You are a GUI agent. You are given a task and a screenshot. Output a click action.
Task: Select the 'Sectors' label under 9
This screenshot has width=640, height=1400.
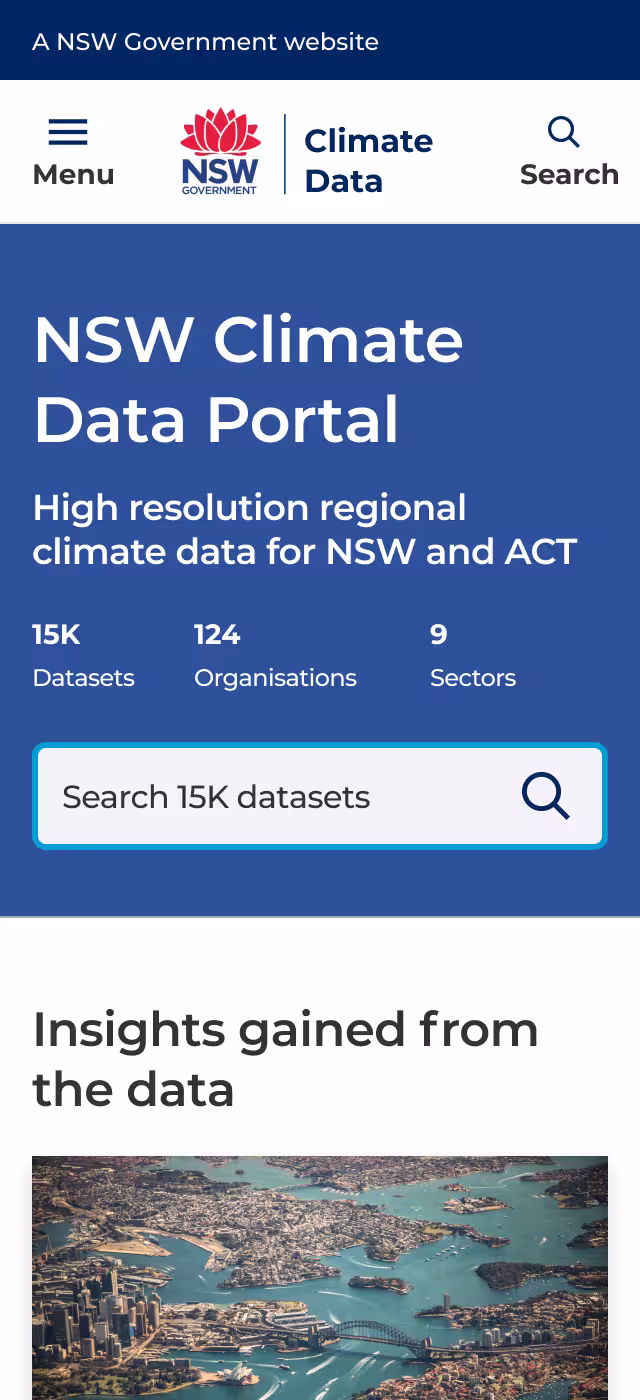[472, 677]
